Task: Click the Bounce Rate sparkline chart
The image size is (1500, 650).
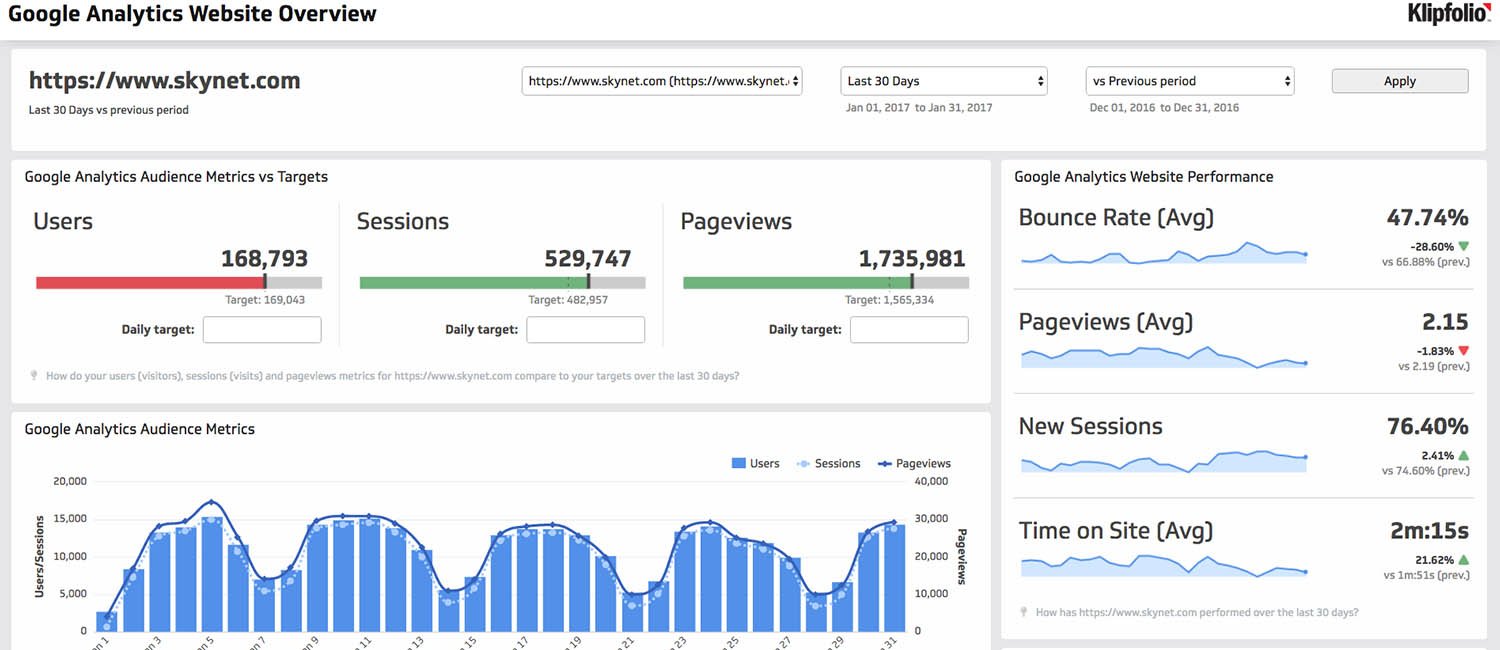Action: (1163, 255)
